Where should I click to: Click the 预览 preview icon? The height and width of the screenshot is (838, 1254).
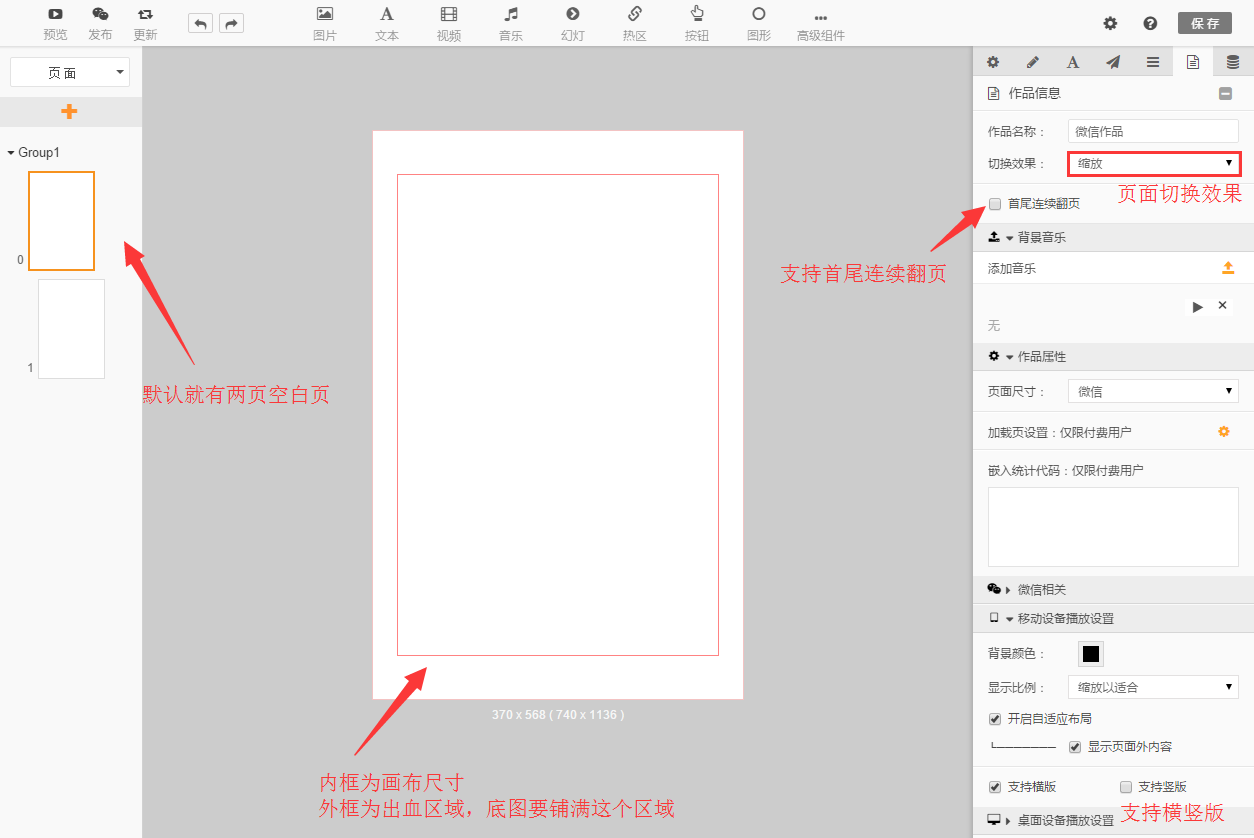click(55, 15)
